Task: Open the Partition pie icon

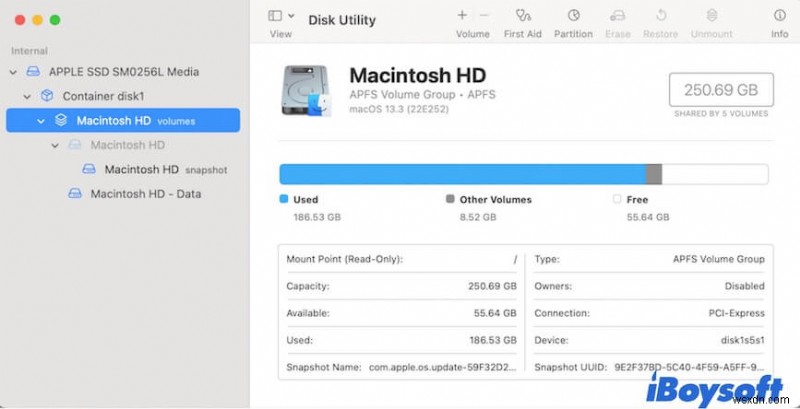Action: (x=573, y=15)
